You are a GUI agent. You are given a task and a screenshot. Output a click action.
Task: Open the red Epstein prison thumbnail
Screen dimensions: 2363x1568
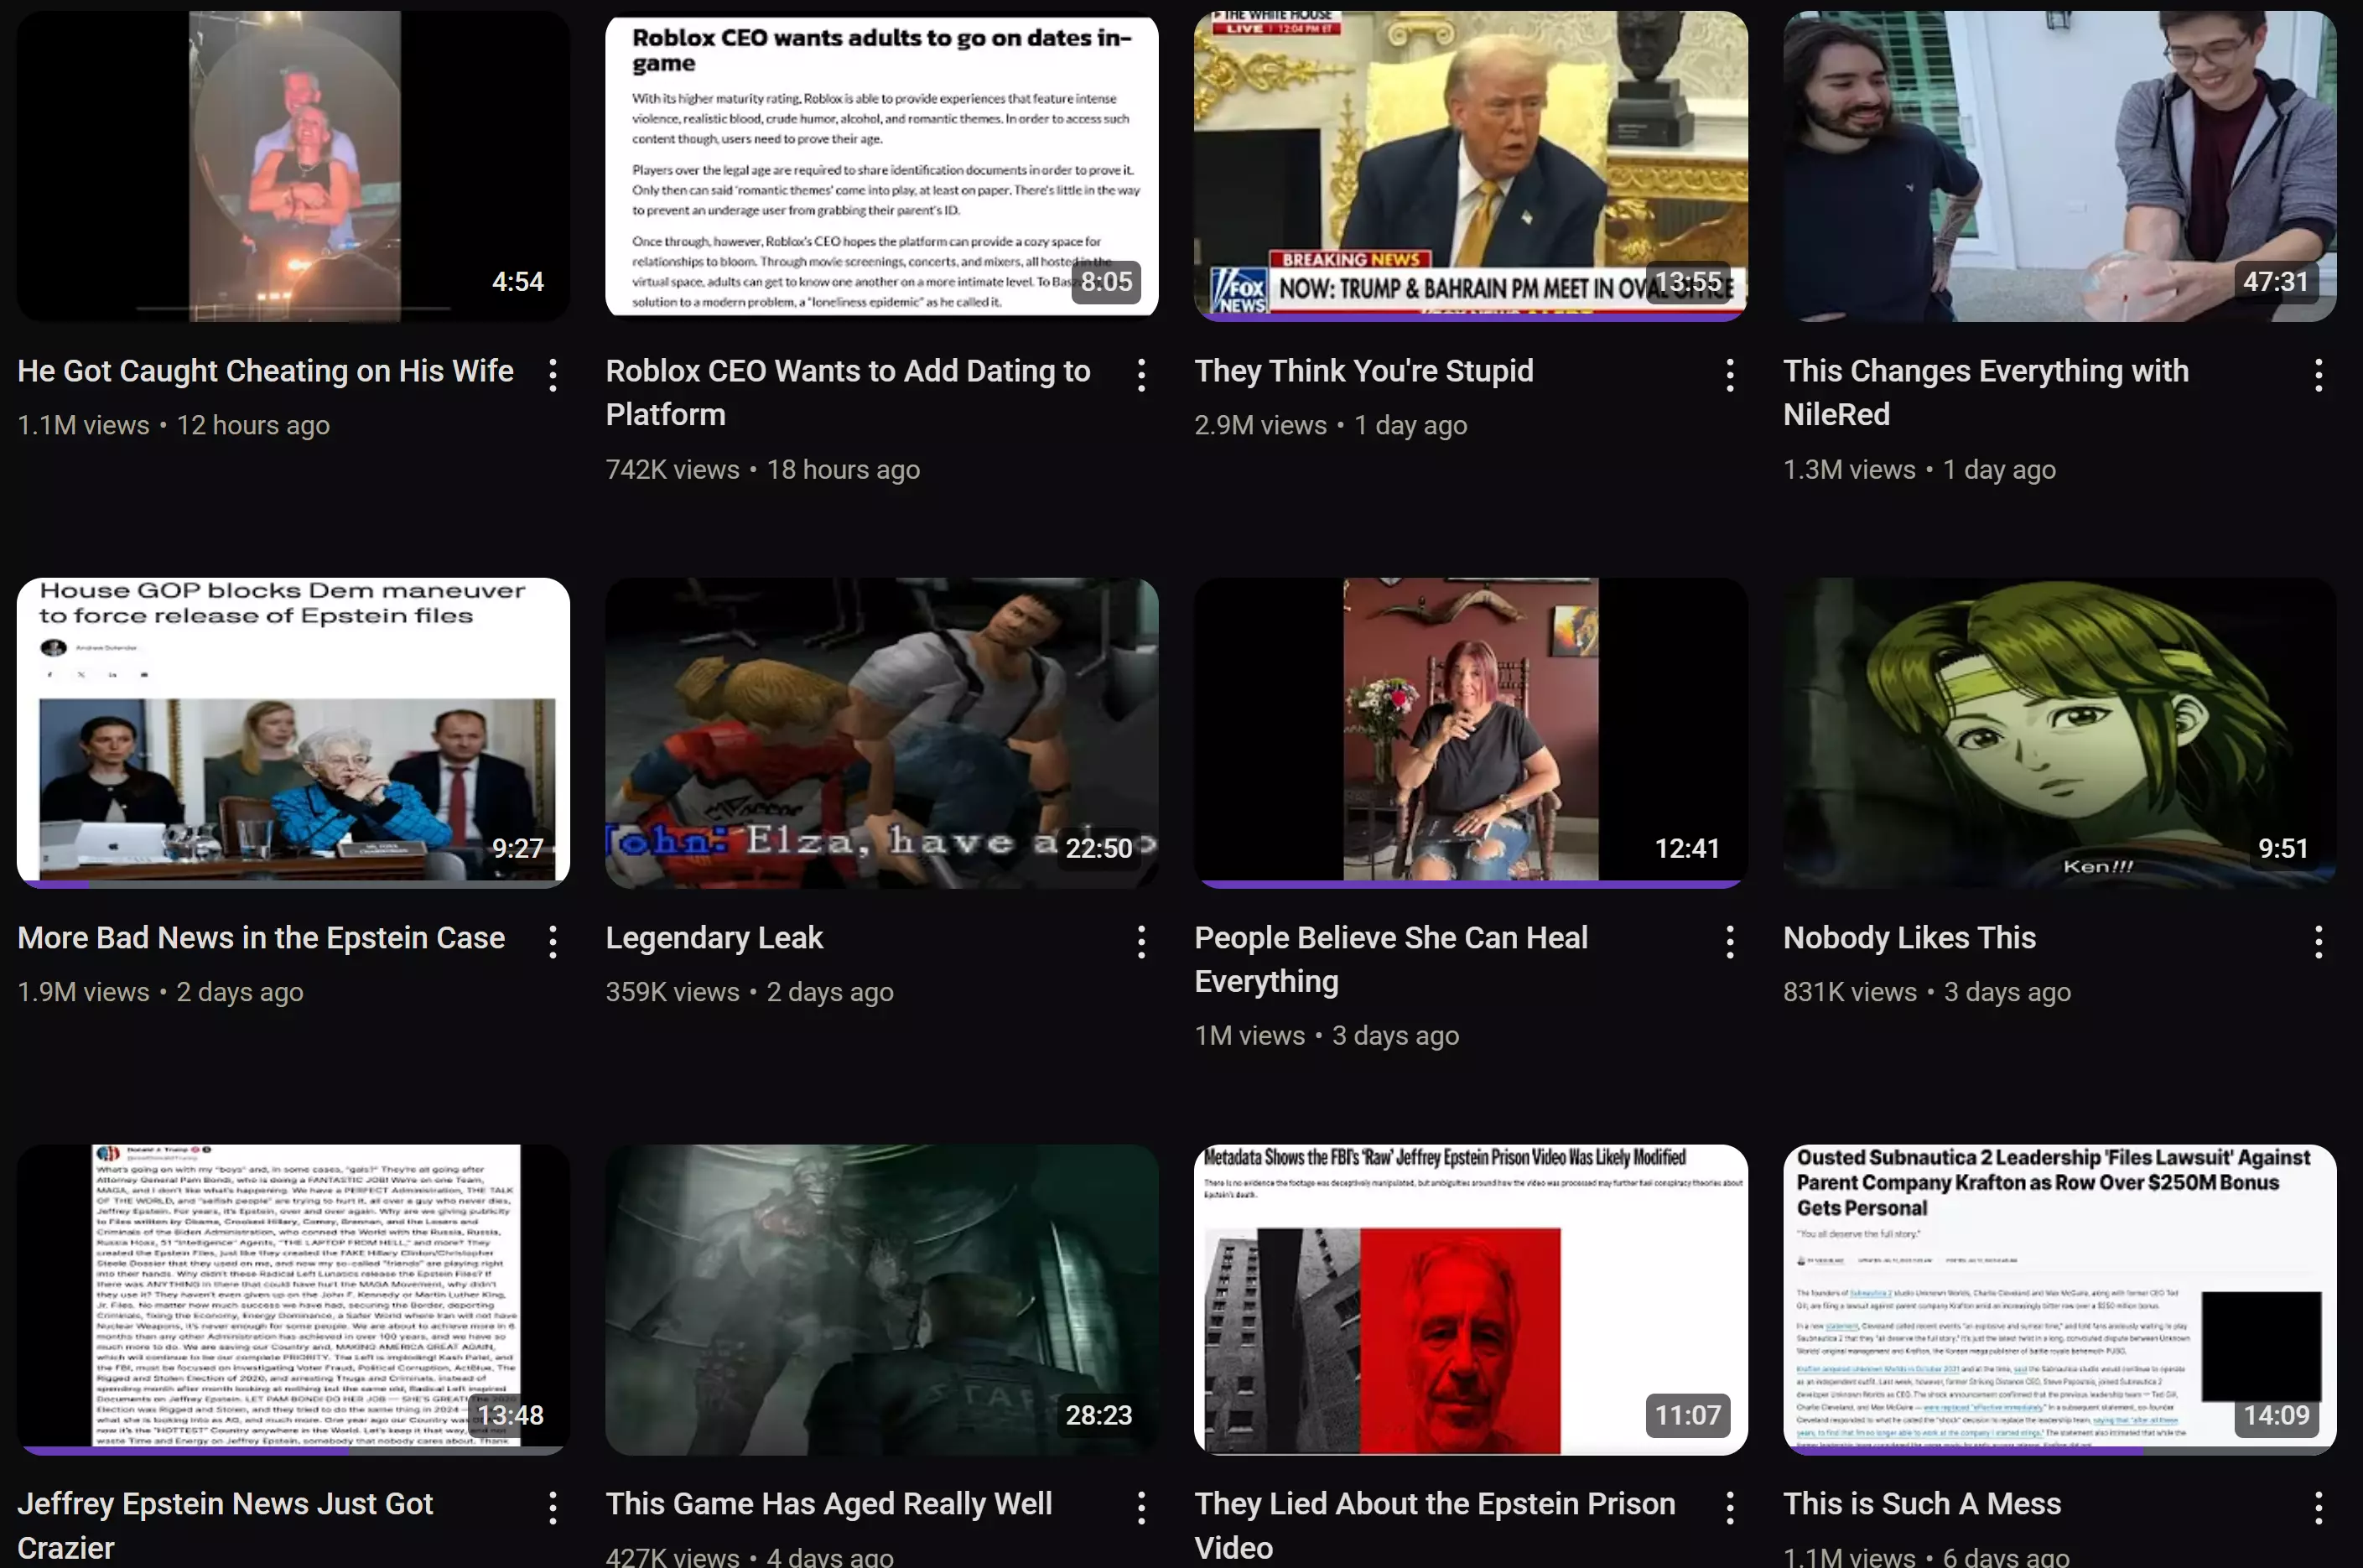[1471, 1299]
